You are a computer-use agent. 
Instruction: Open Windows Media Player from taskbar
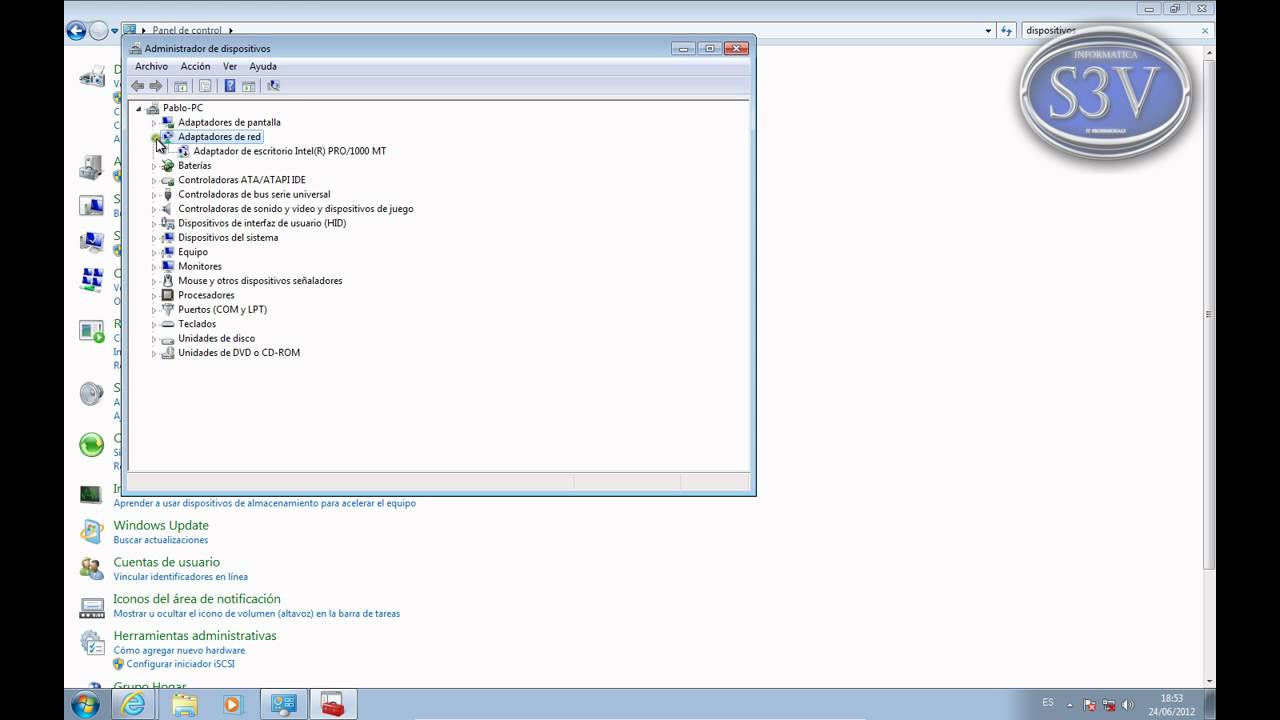coord(232,704)
